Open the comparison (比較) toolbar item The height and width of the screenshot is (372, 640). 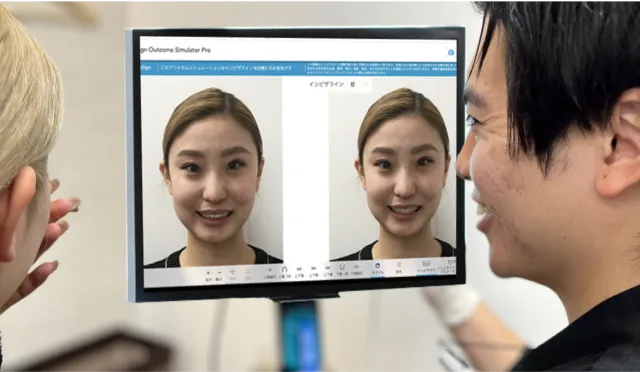[x=399, y=268]
